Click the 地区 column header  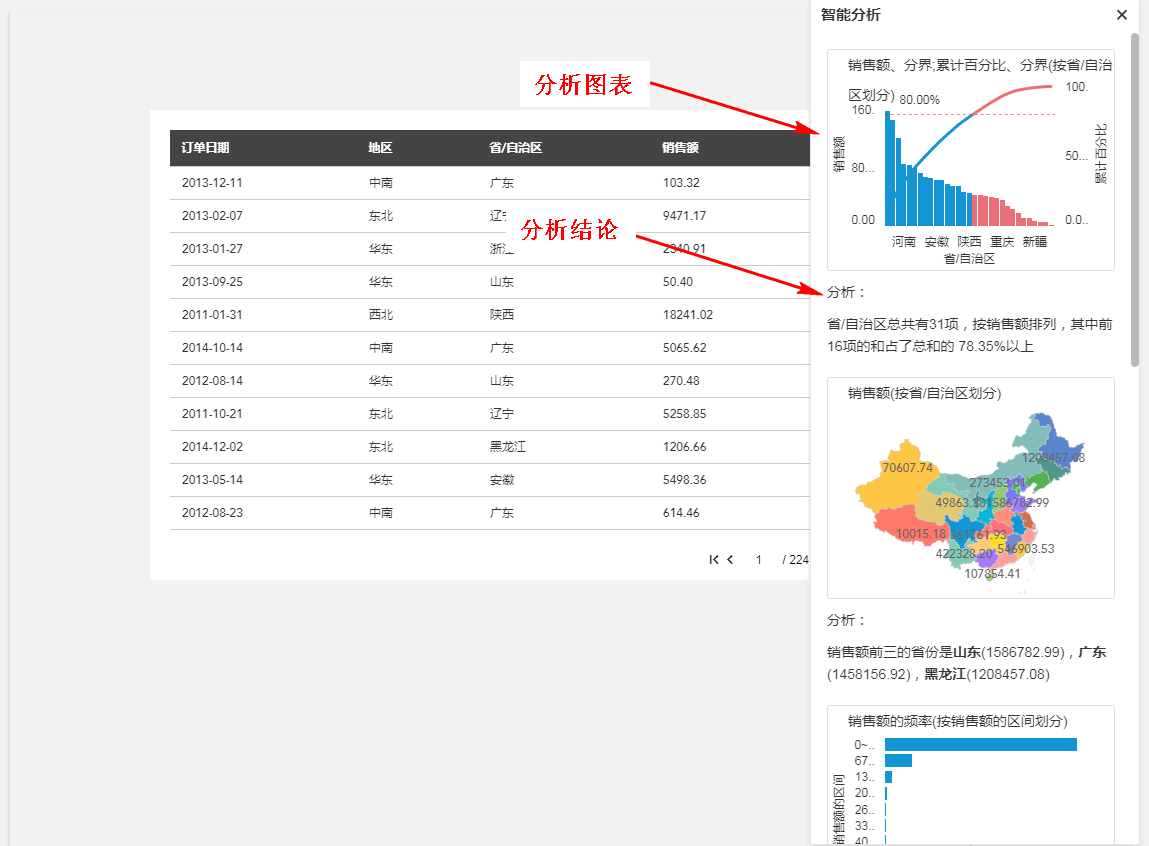[380, 148]
